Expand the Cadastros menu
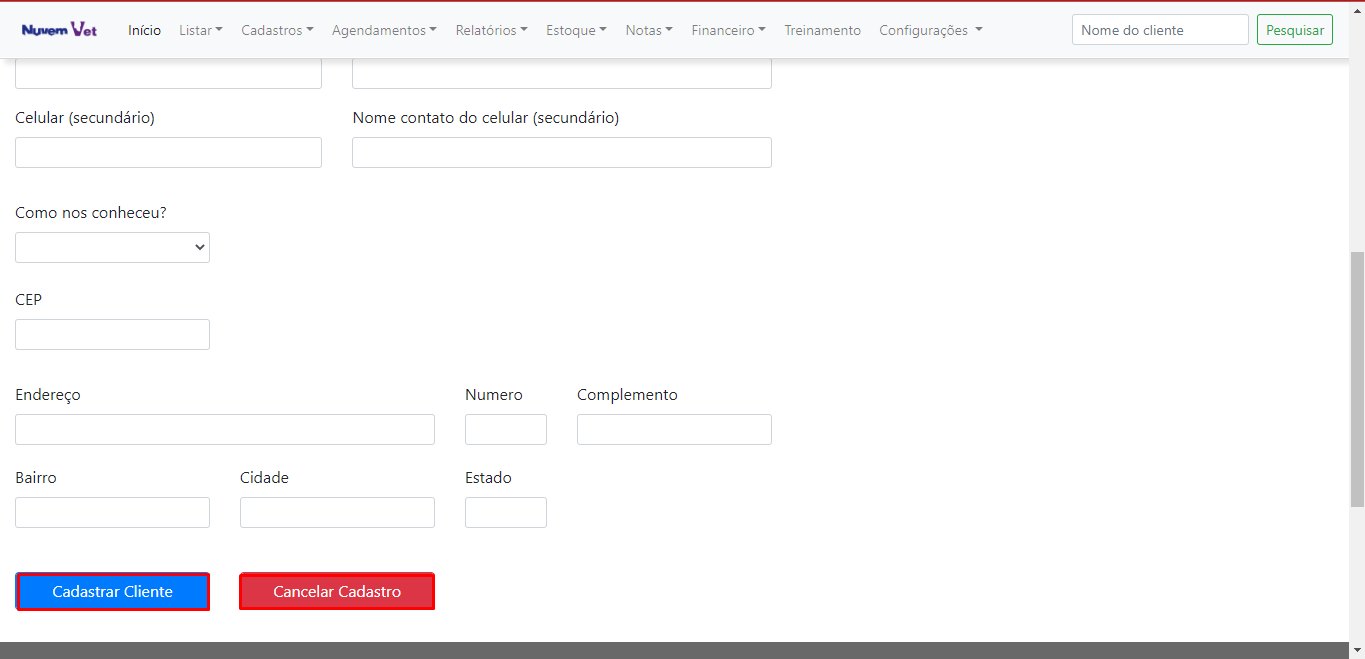Image resolution: width=1365 pixels, height=659 pixels. (x=277, y=30)
